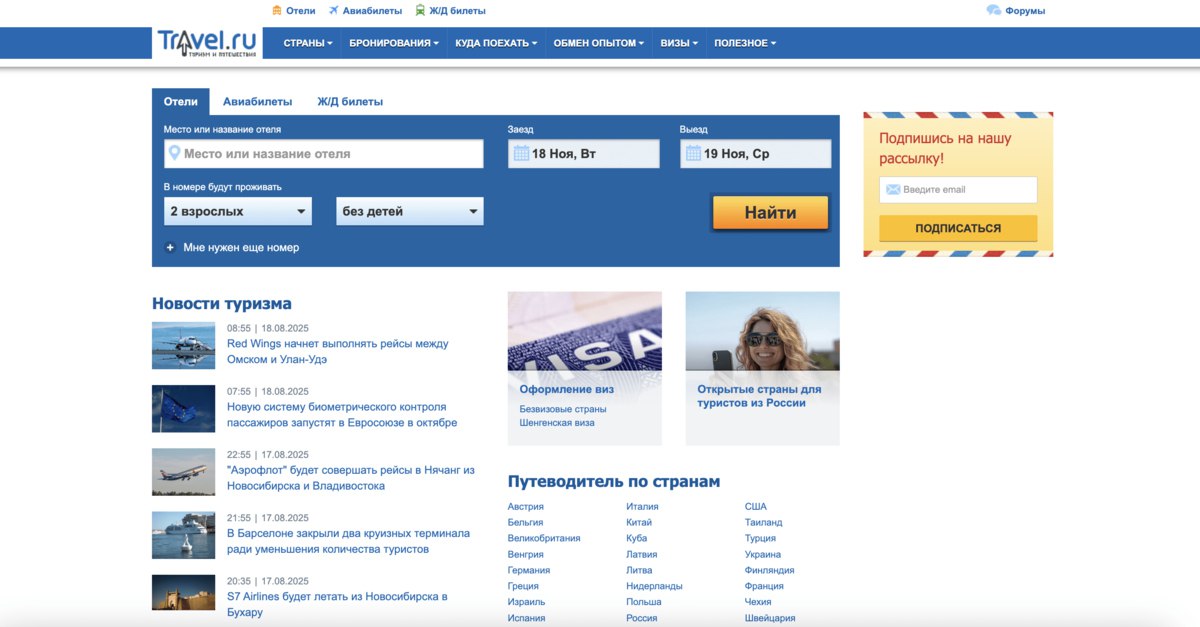The image size is (1200, 627).
Task: Click the plus icon for Мне нужен еще номер
Action: (170, 247)
